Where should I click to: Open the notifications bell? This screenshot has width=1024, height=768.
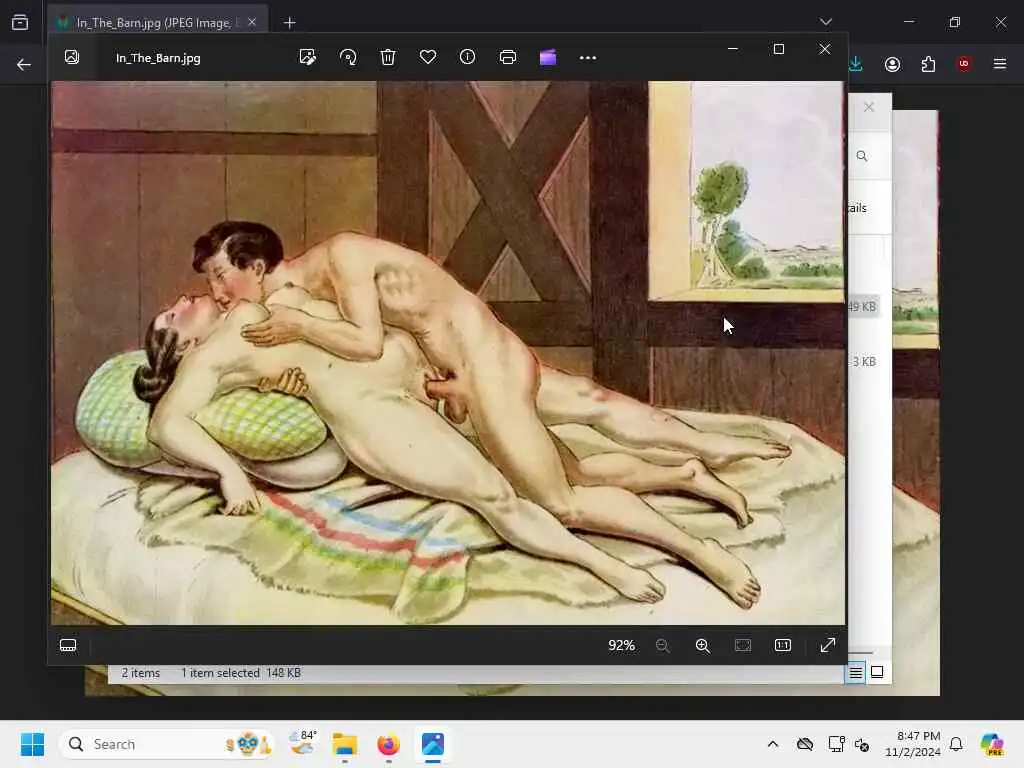956,744
